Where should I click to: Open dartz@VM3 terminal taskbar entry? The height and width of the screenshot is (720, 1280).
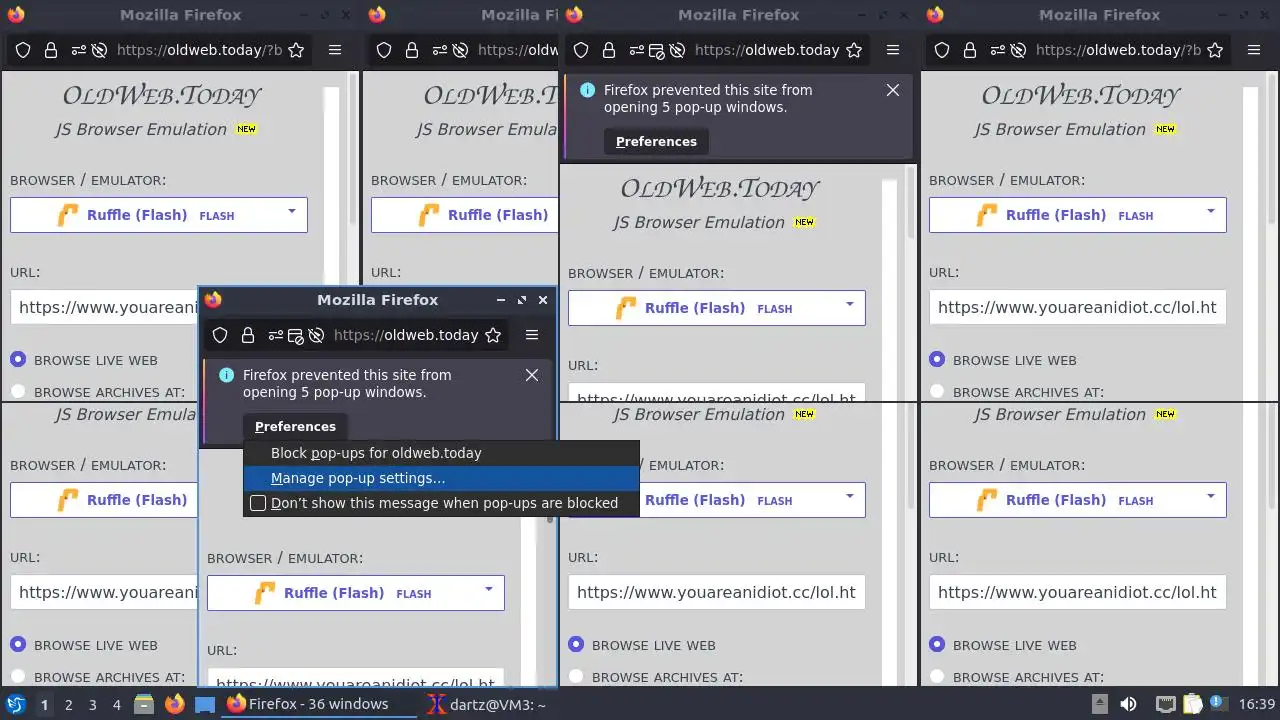[486, 704]
